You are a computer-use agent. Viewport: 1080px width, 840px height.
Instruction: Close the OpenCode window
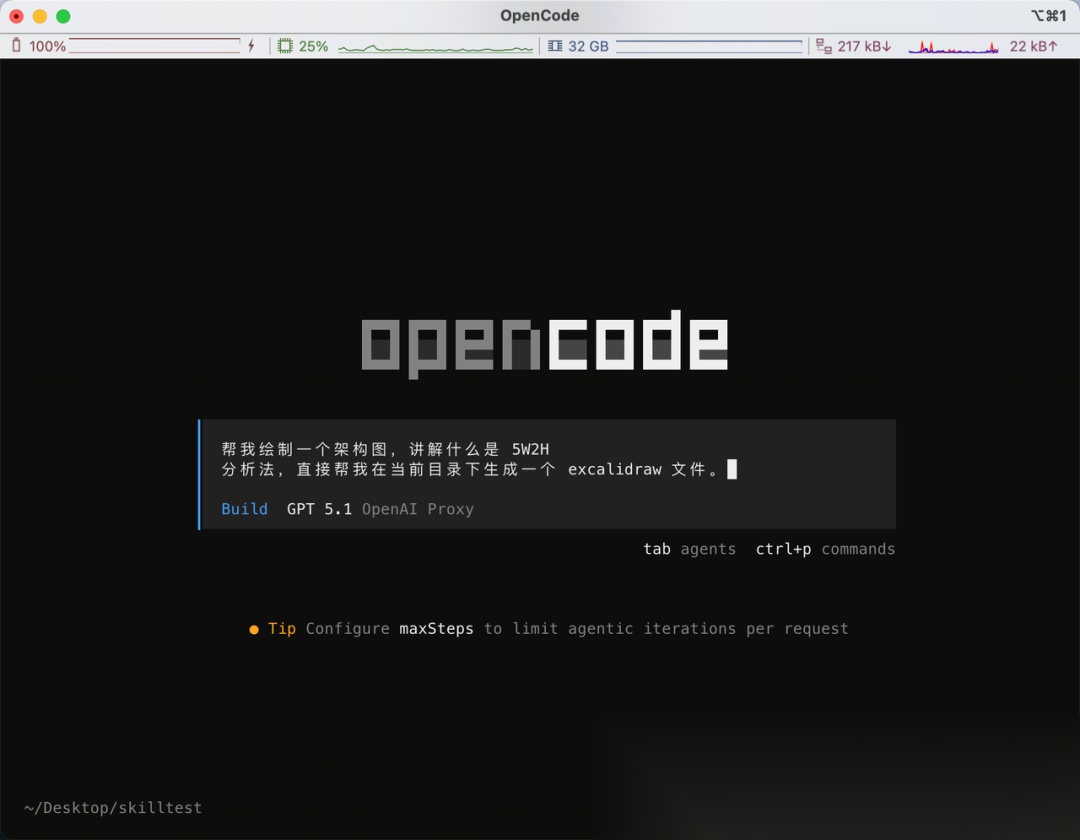[x=17, y=16]
